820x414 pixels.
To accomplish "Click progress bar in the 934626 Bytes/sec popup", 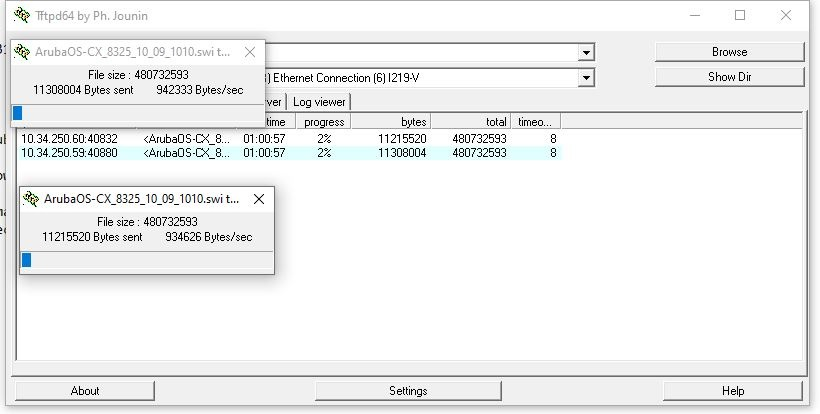I will point(146,260).
